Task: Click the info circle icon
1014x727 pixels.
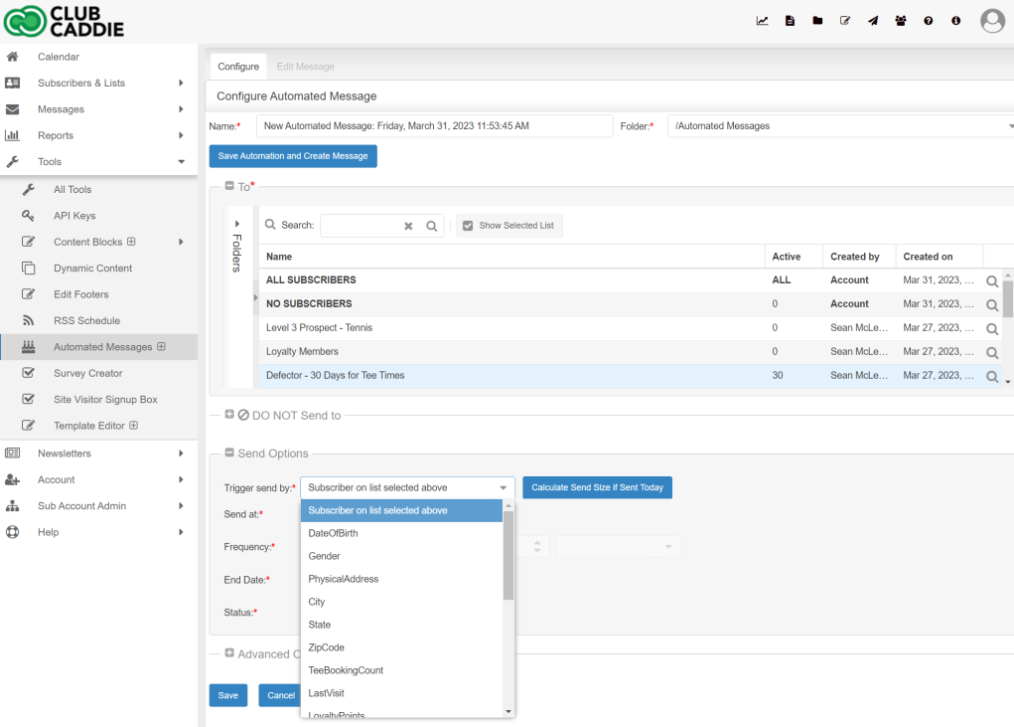Action: [956, 21]
